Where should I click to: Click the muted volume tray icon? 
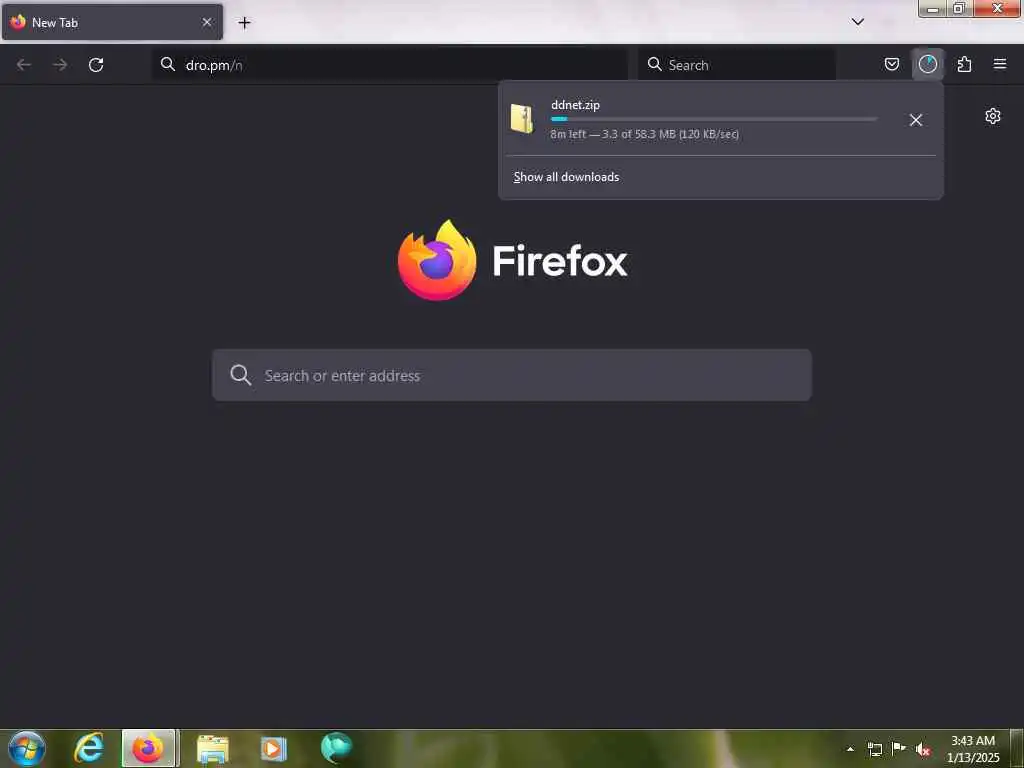tap(923, 749)
